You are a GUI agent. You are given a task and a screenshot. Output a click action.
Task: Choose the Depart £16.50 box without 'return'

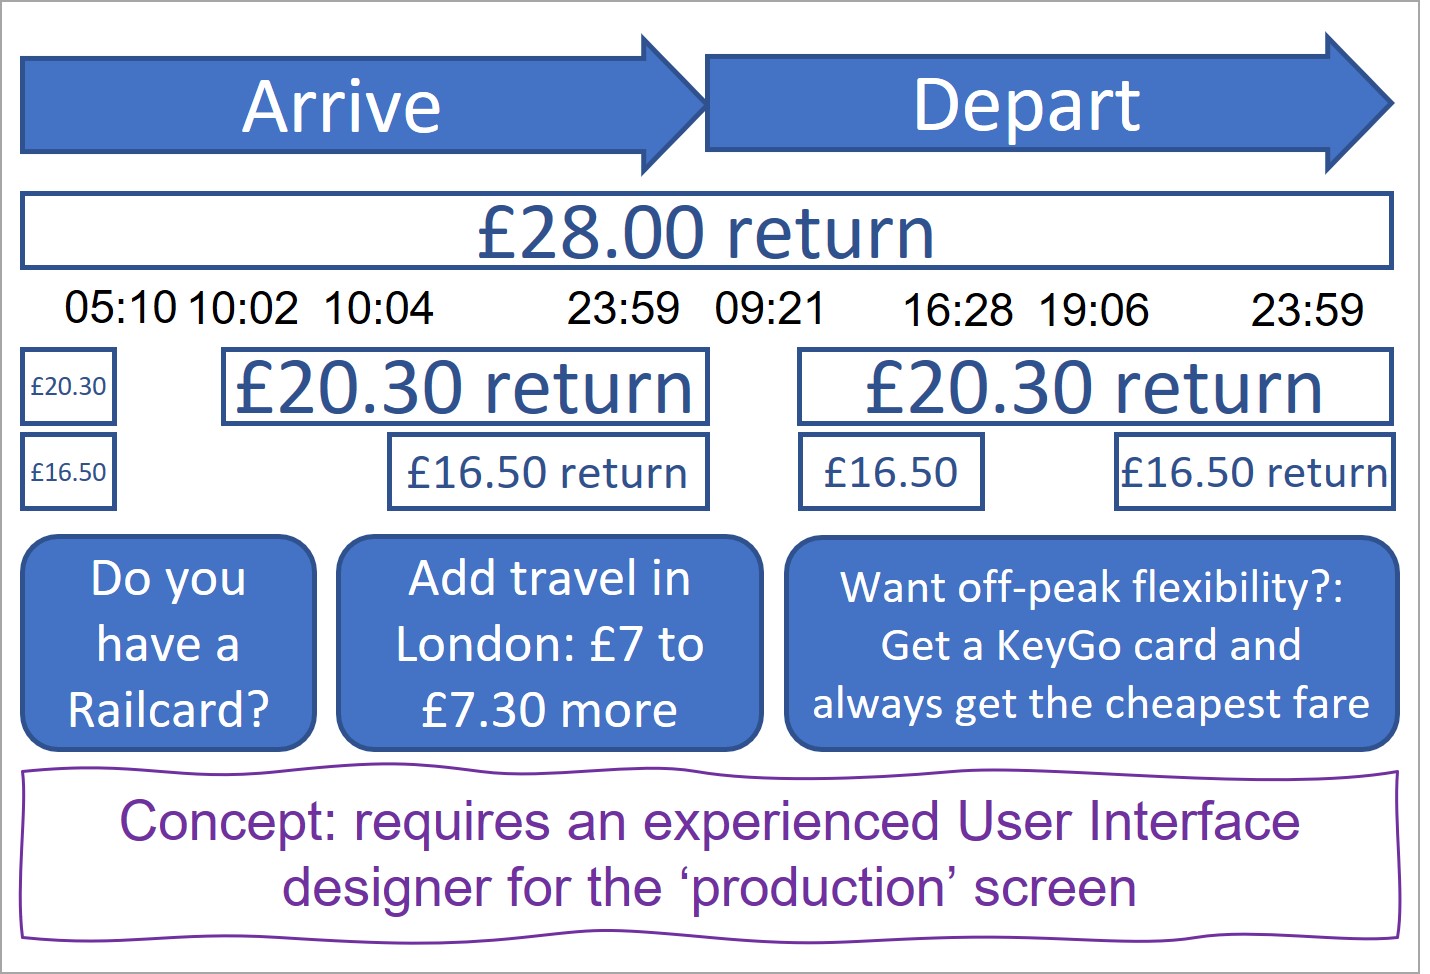(x=890, y=472)
